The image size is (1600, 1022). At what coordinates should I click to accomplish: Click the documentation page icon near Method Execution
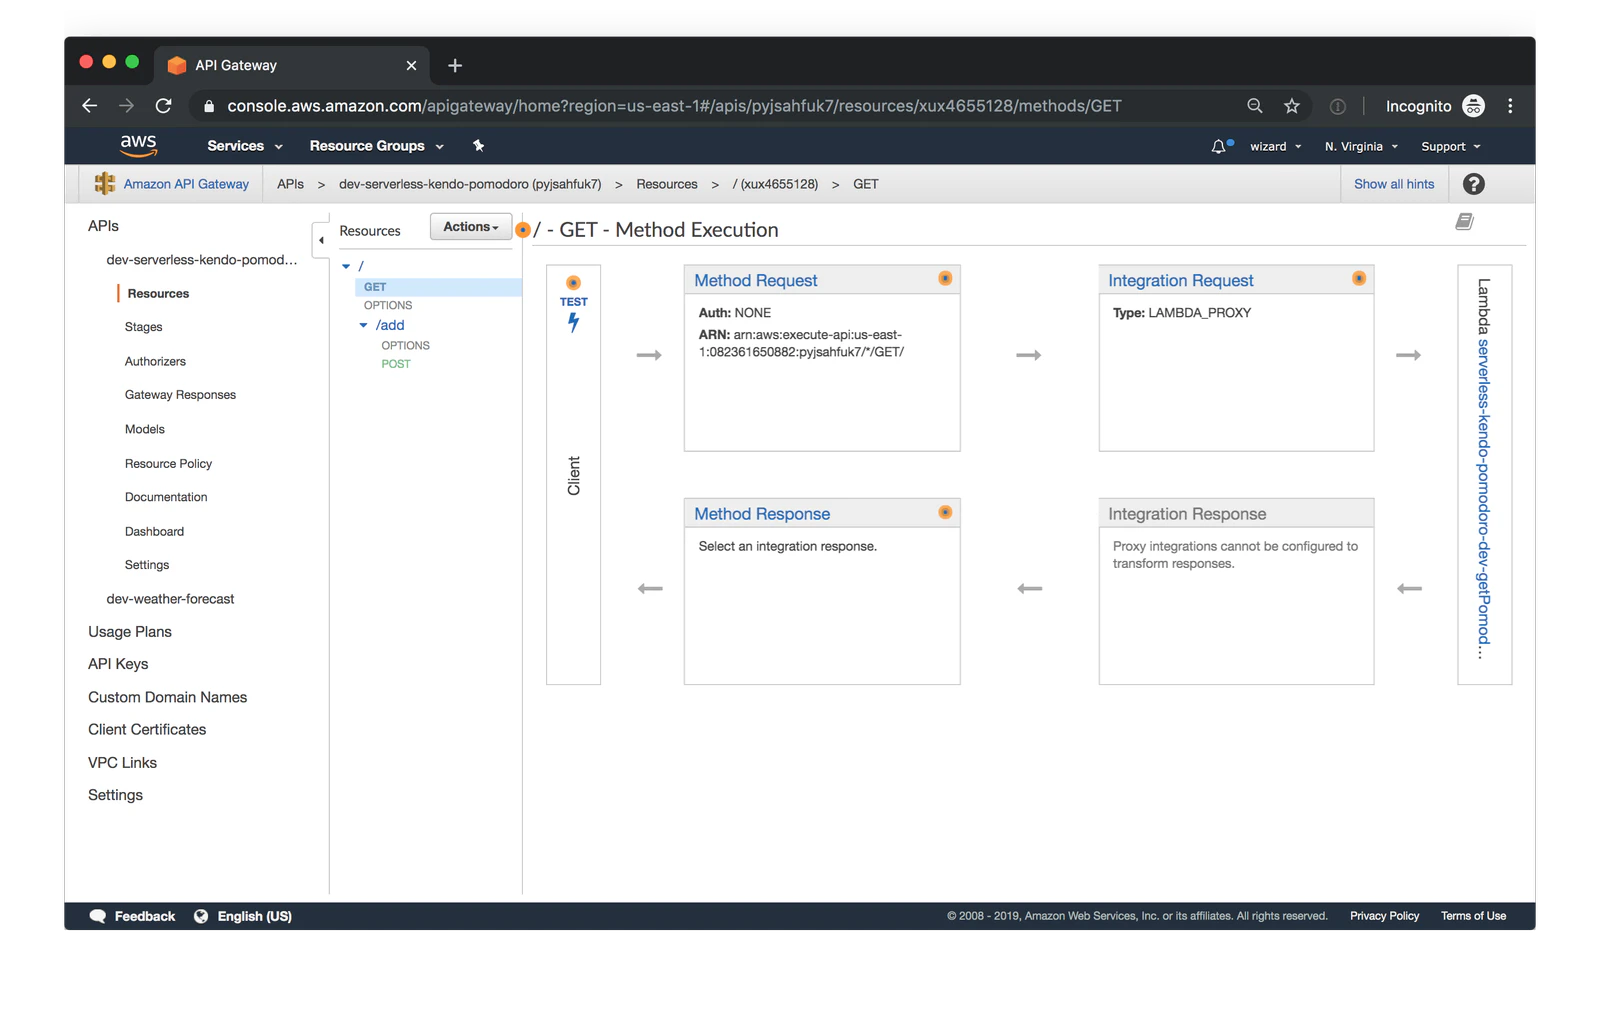pos(1464,221)
